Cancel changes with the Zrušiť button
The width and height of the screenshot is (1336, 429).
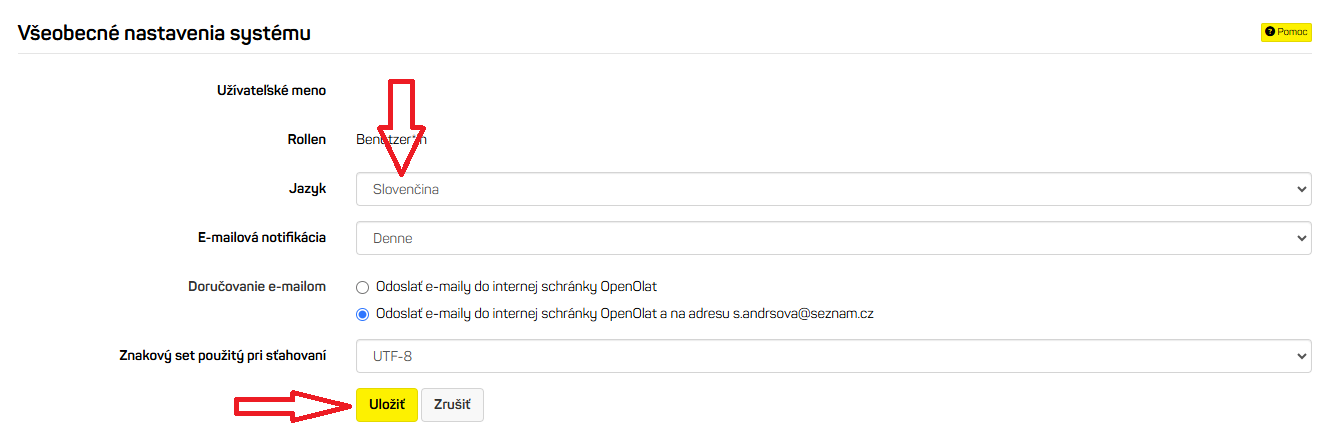pyautogui.click(x=452, y=405)
